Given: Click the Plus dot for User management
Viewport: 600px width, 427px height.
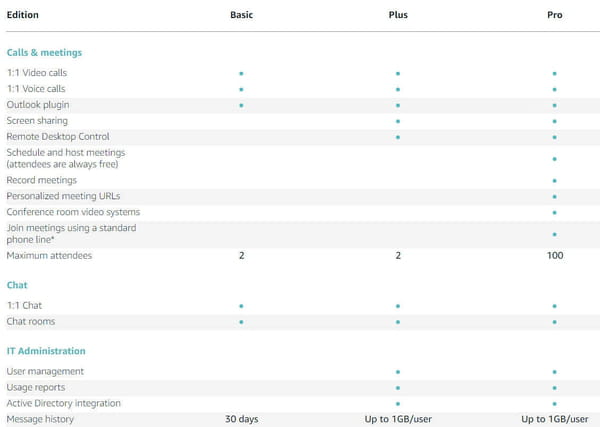Looking at the screenshot, I should [398, 372].
